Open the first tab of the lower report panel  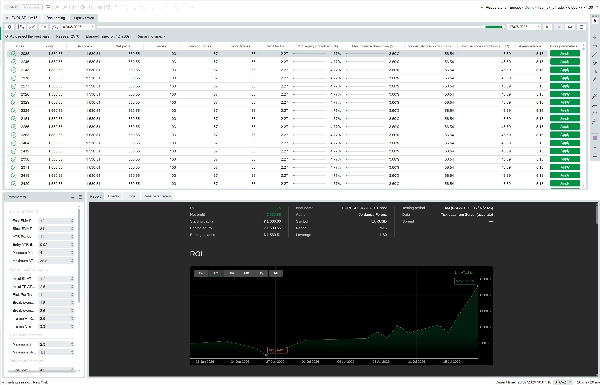pos(96,196)
